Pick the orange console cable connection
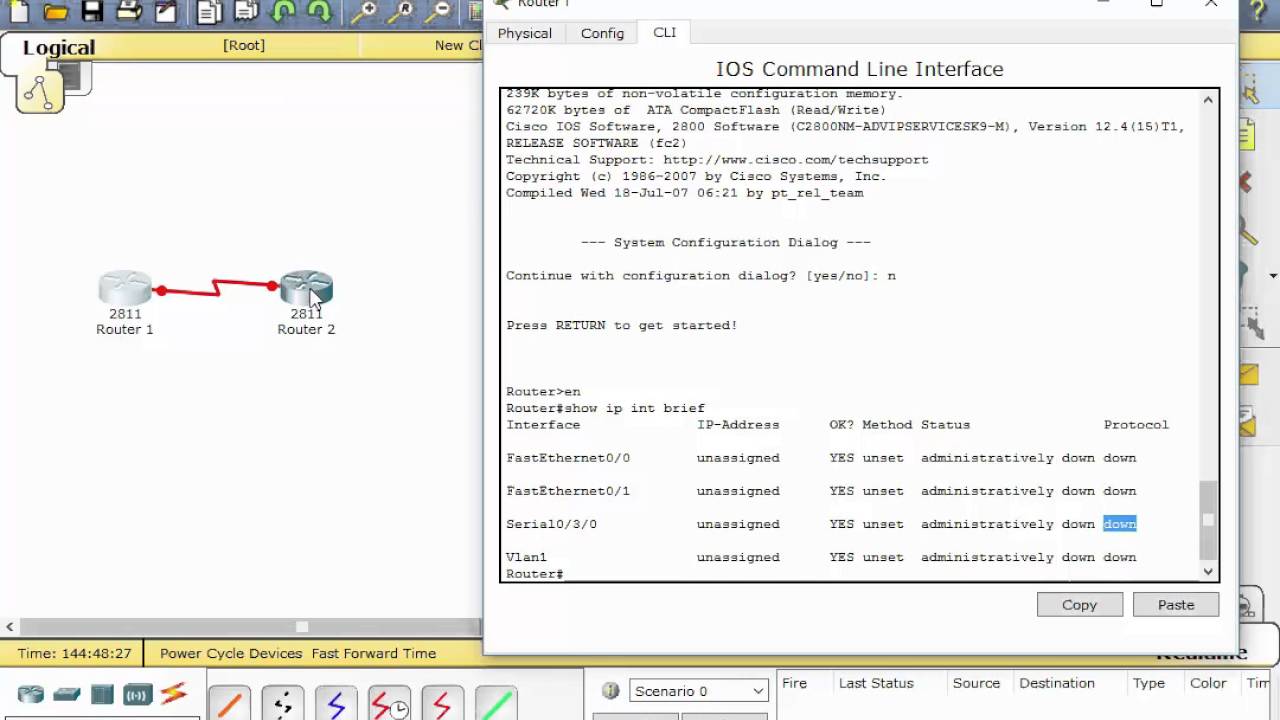Viewport: 1280px width, 720px height. pyautogui.click(x=229, y=704)
